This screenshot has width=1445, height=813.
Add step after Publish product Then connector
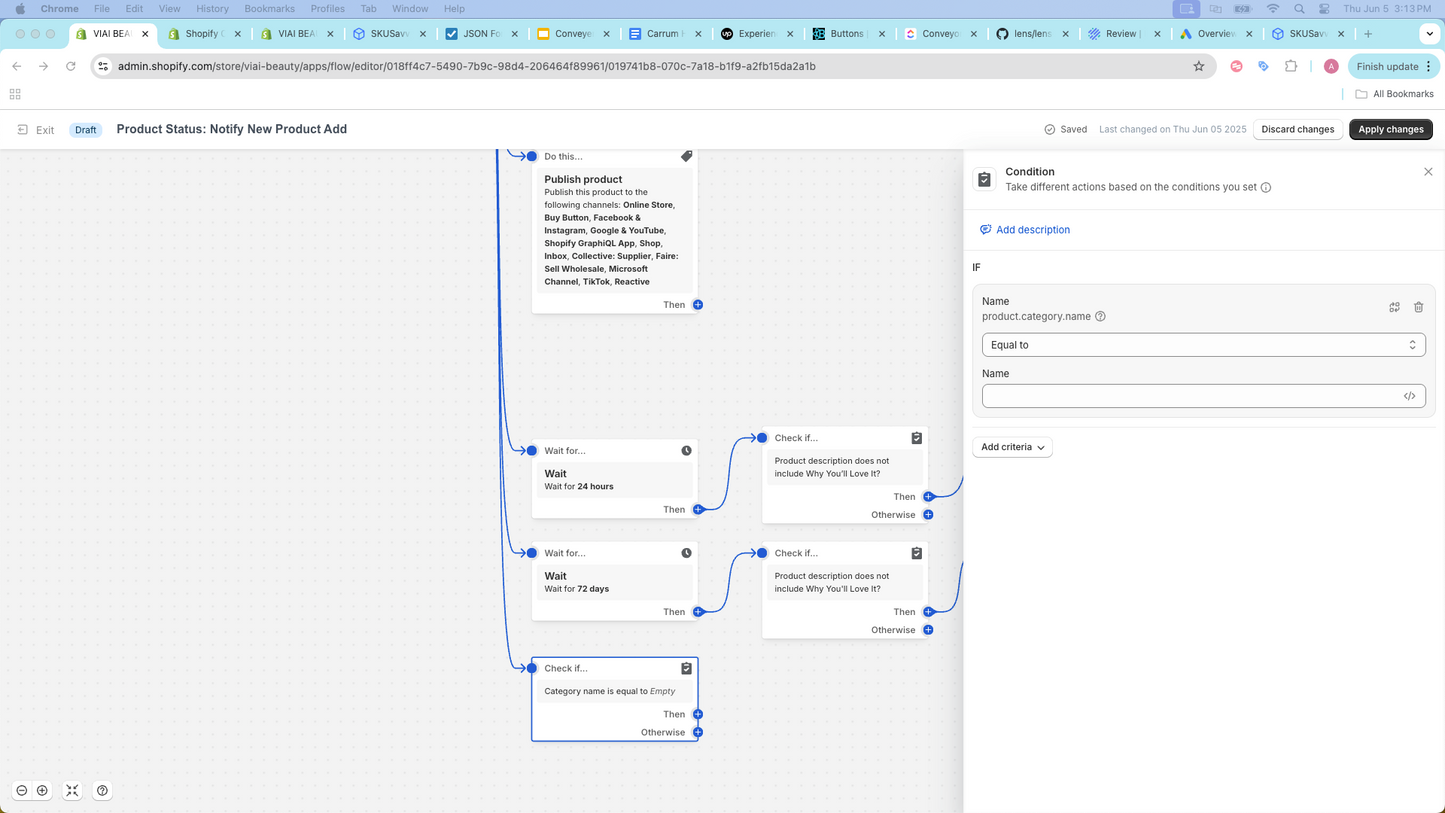pos(698,305)
